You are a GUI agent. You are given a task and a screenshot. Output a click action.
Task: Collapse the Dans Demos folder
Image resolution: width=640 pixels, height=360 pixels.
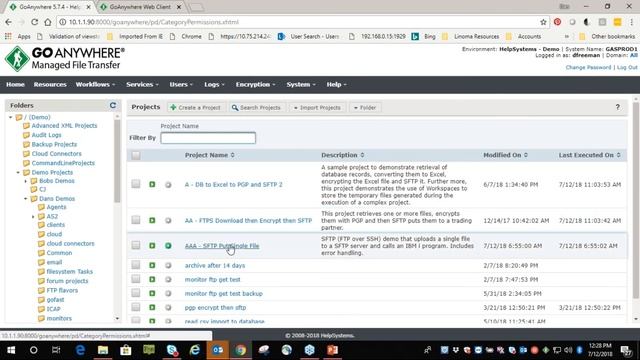tap(26, 199)
